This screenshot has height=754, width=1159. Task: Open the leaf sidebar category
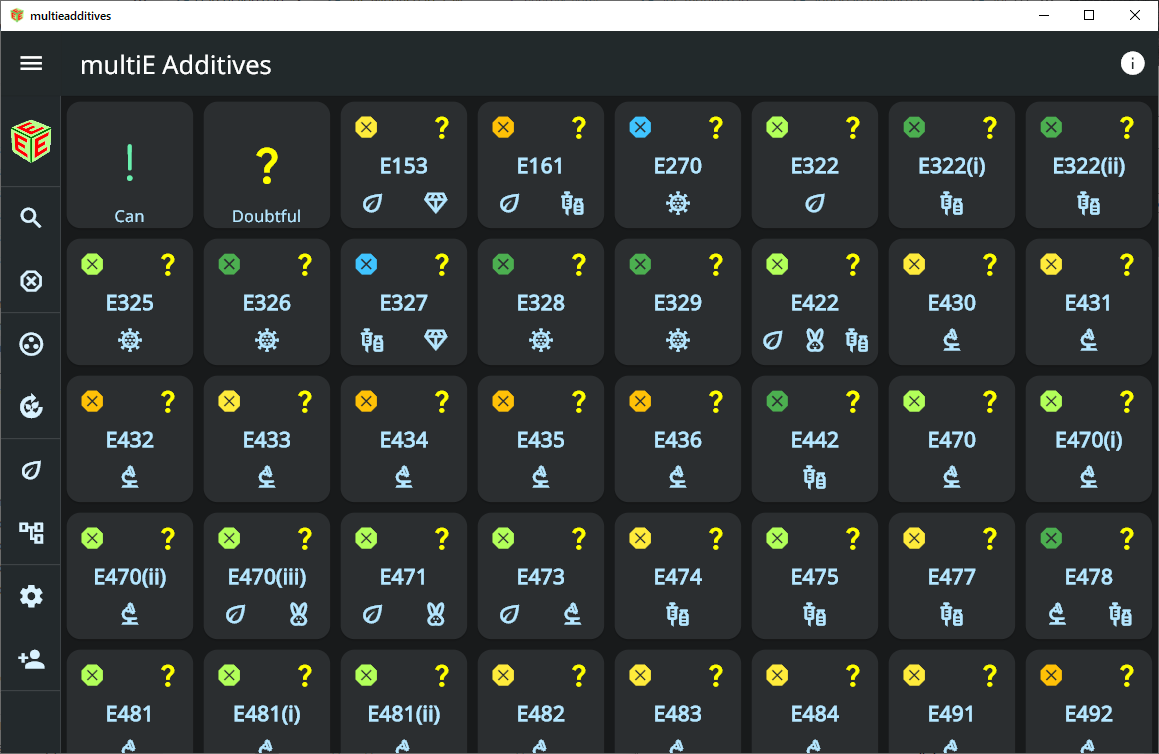[x=31, y=470]
